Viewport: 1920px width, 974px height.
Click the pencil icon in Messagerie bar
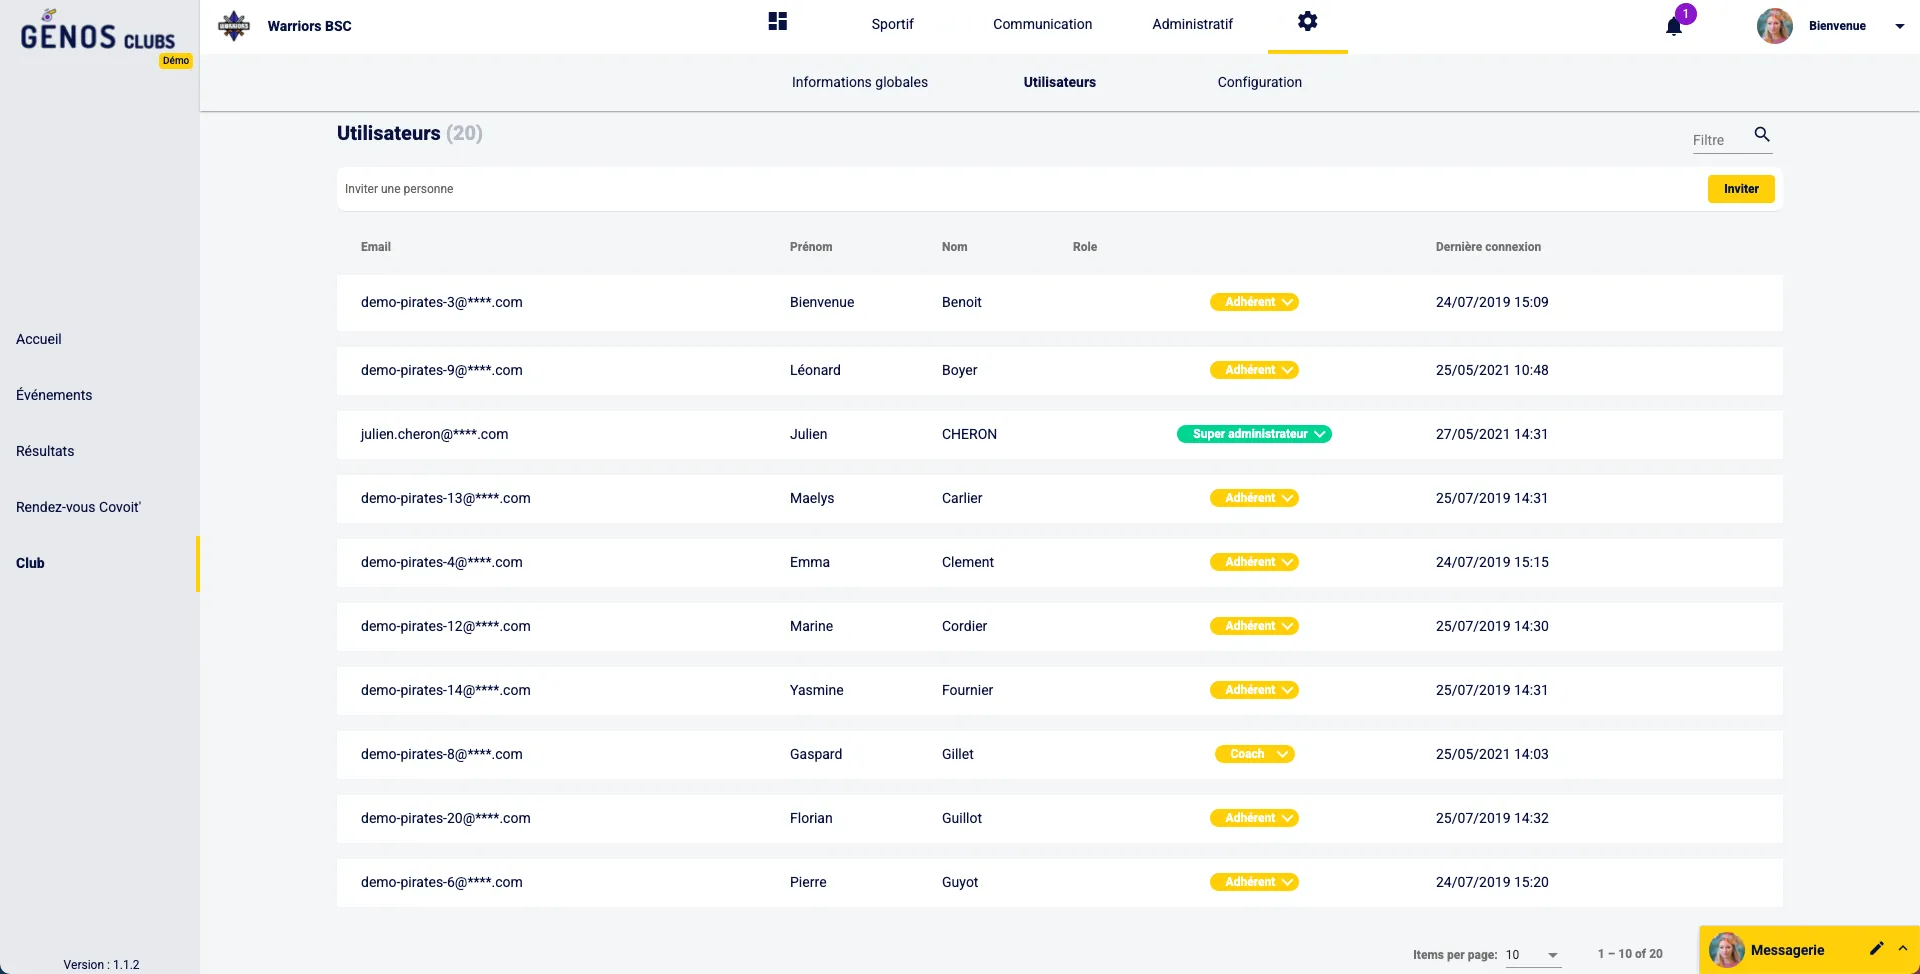tap(1876, 949)
